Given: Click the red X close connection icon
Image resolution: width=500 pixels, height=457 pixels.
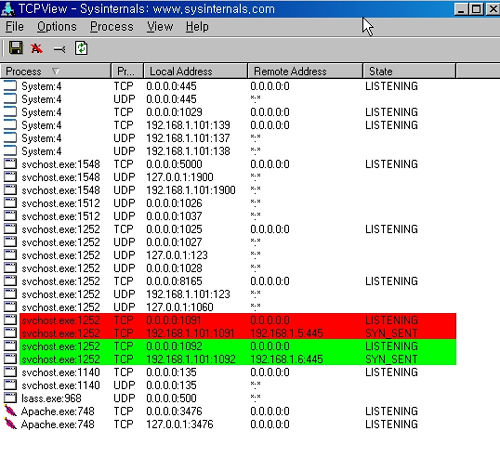Looking at the screenshot, I should coord(37,49).
